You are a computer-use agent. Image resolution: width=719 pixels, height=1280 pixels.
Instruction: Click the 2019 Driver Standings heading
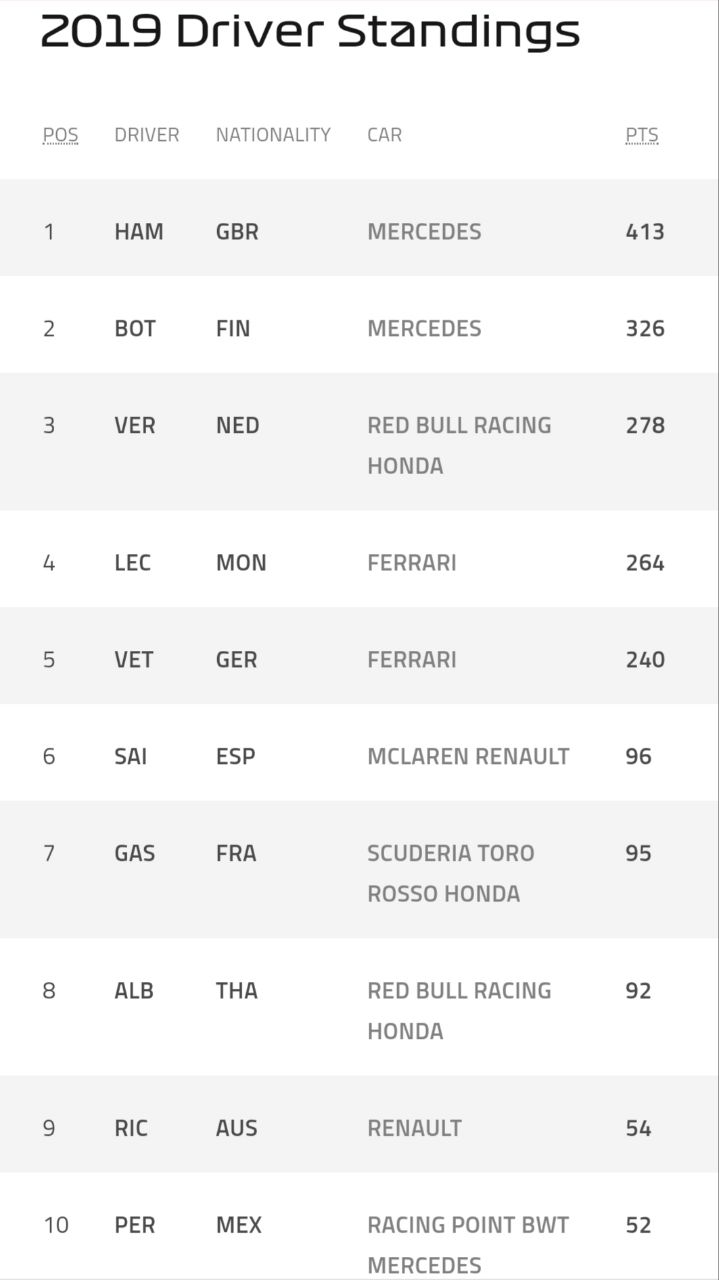[x=310, y=33]
